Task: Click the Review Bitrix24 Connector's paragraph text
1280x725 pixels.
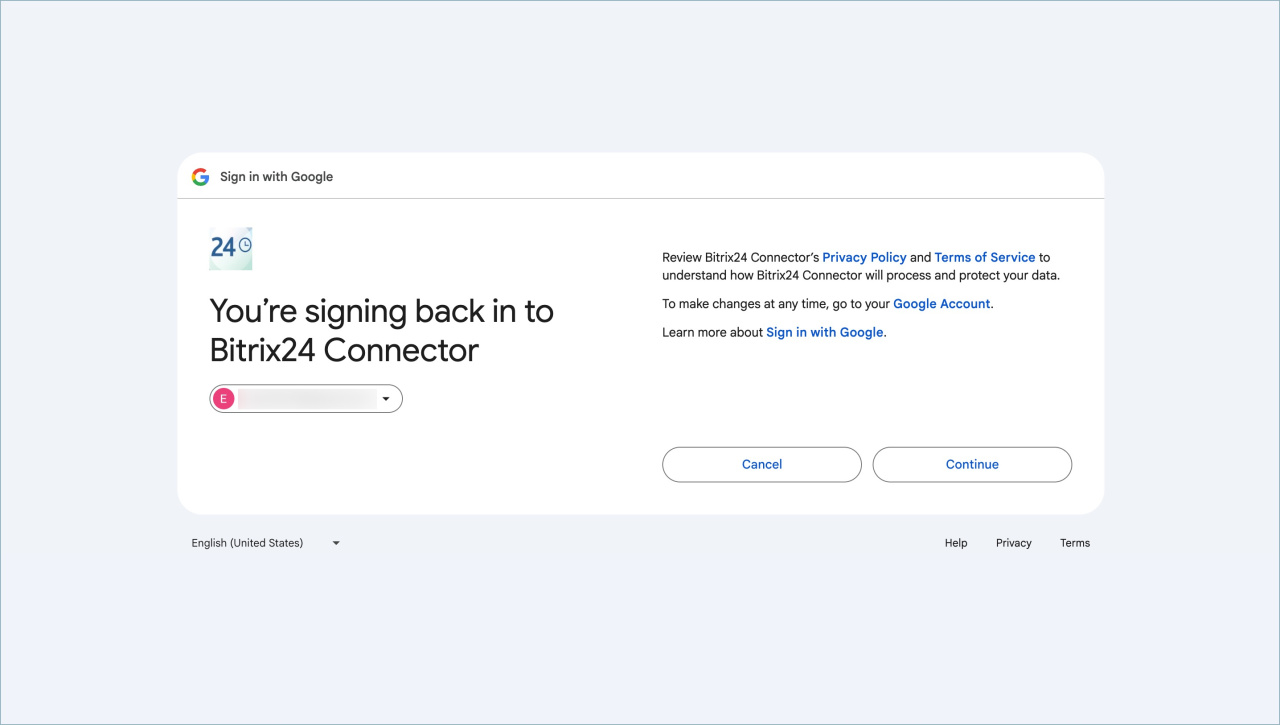Action: (x=861, y=266)
